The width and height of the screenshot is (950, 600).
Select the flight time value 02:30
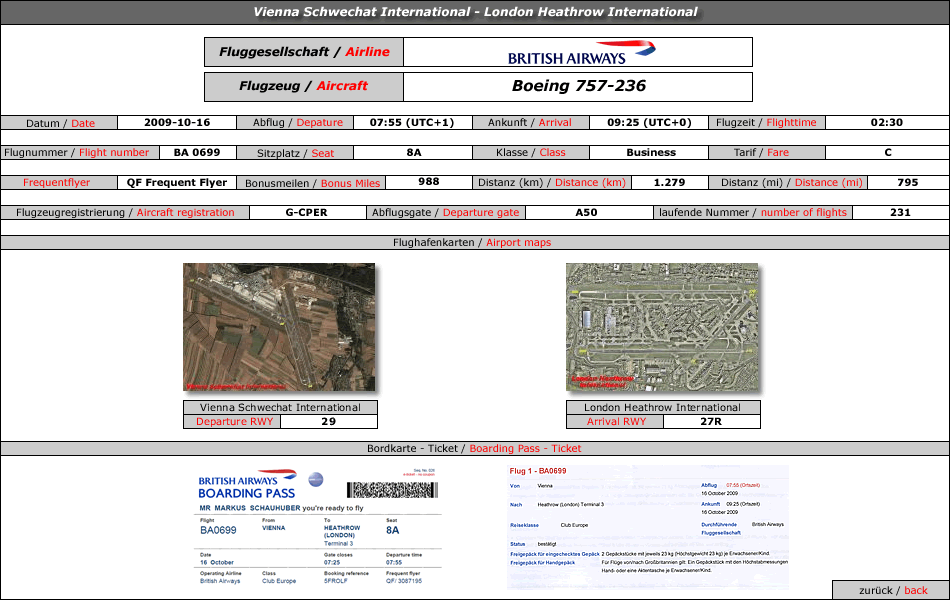pyautogui.click(x=887, y=122)
